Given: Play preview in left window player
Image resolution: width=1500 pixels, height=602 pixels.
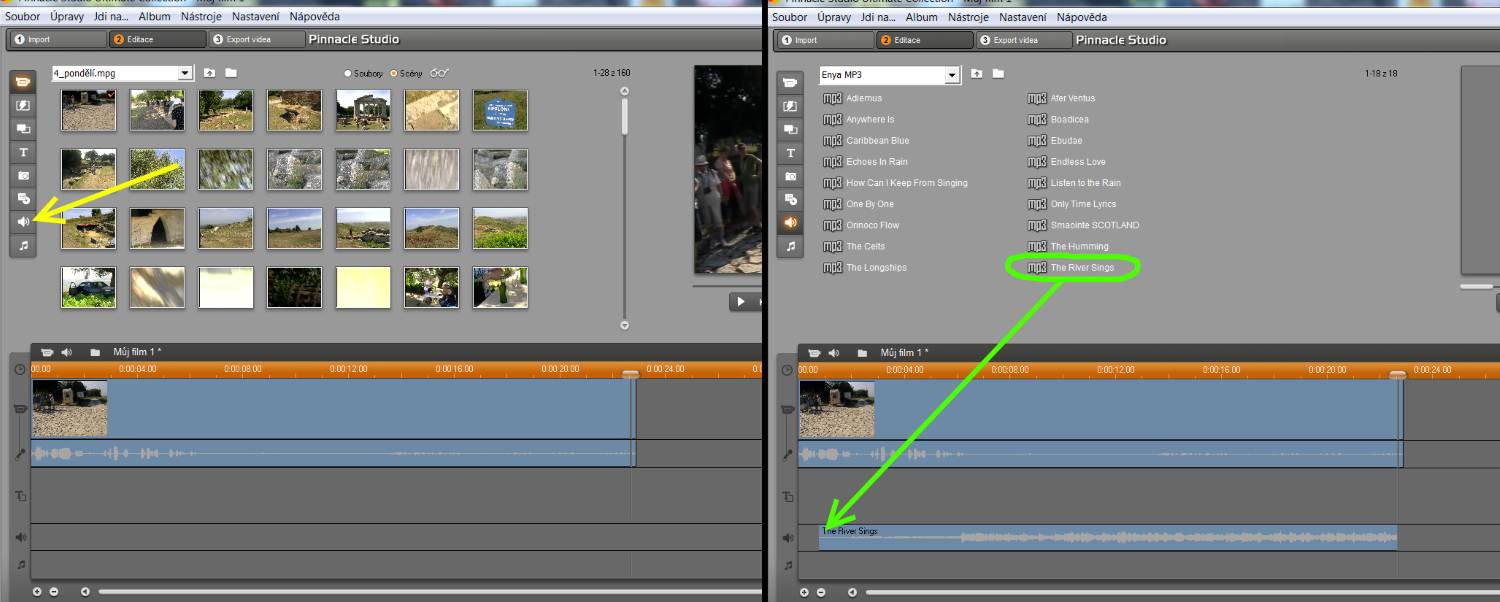Looking at the screenshot, I should [x=741, y=301].
